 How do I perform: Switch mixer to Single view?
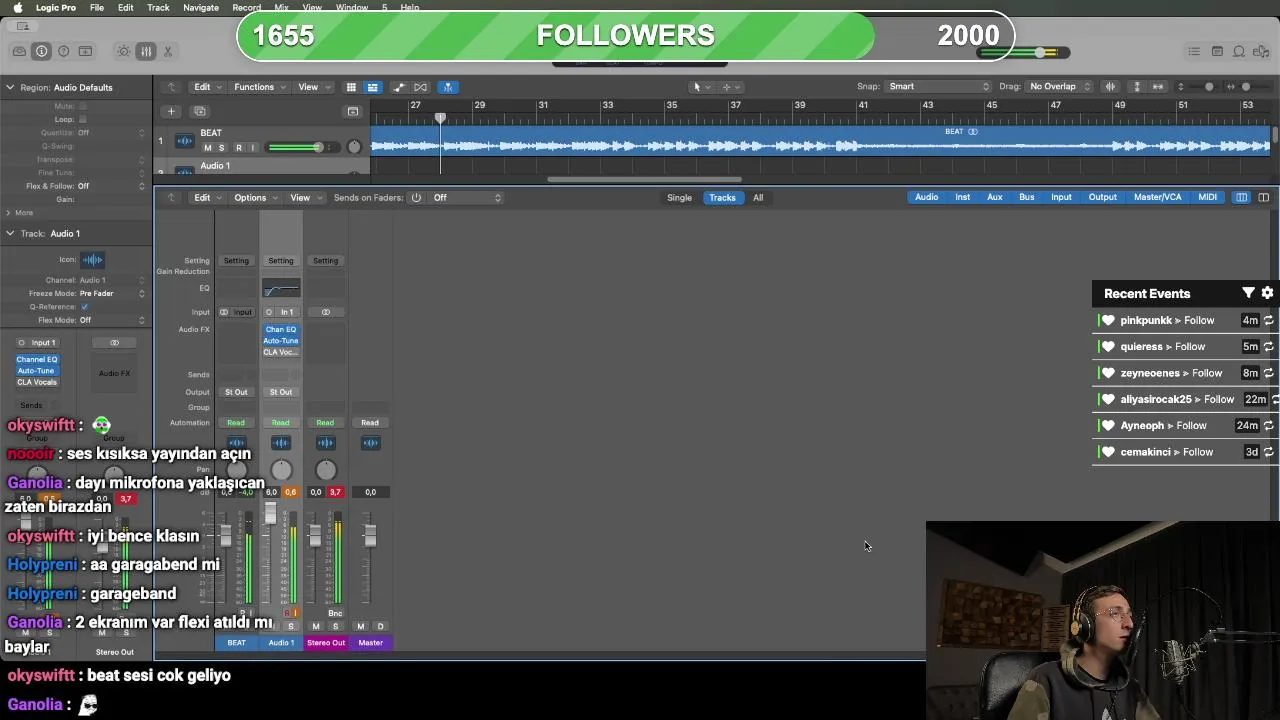(679, 198)
